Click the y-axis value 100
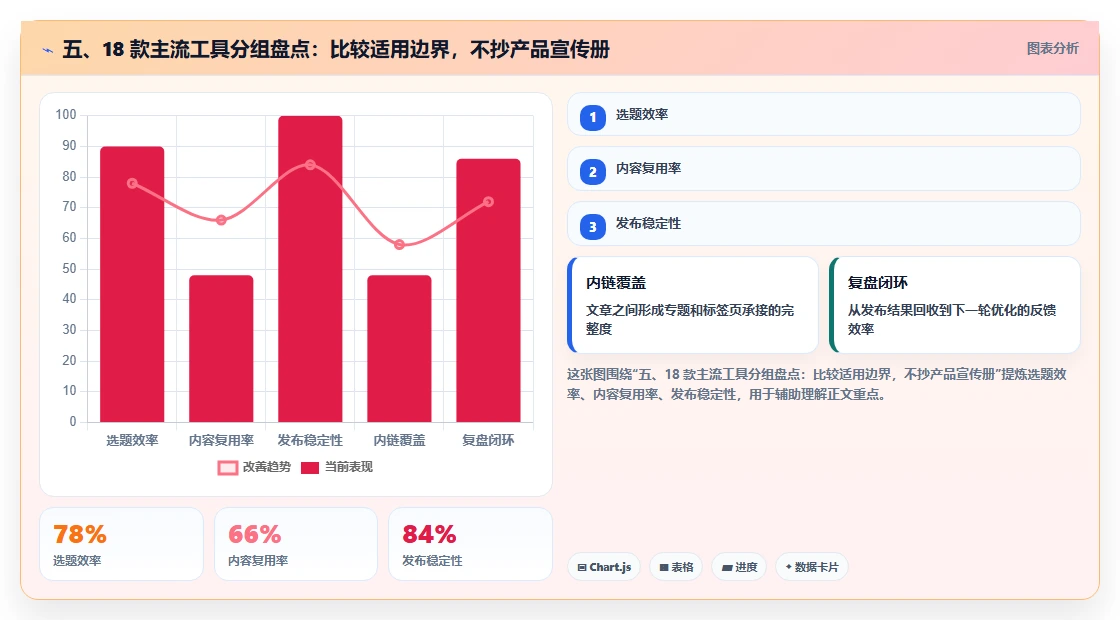1120x620 pixels. 66,115
